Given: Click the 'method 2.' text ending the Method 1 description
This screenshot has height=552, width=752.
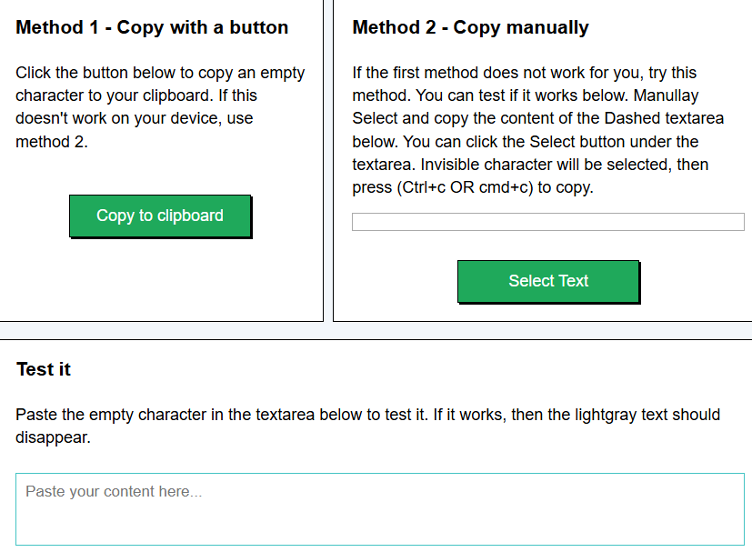Looking at the screenshot, I should tap(52, 141).
